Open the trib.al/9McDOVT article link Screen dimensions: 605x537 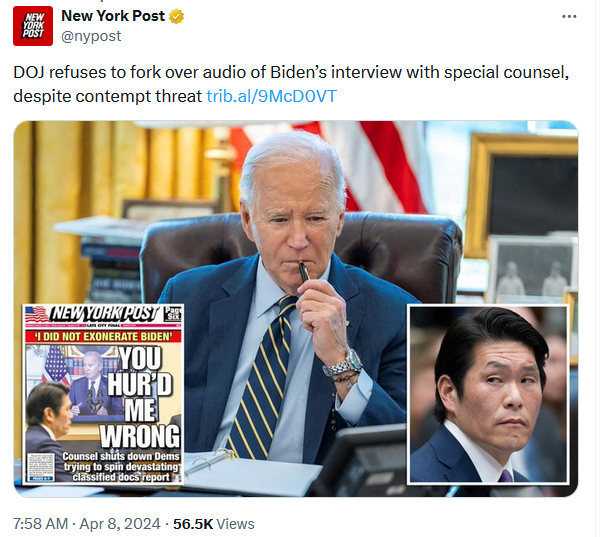point(272,96)
